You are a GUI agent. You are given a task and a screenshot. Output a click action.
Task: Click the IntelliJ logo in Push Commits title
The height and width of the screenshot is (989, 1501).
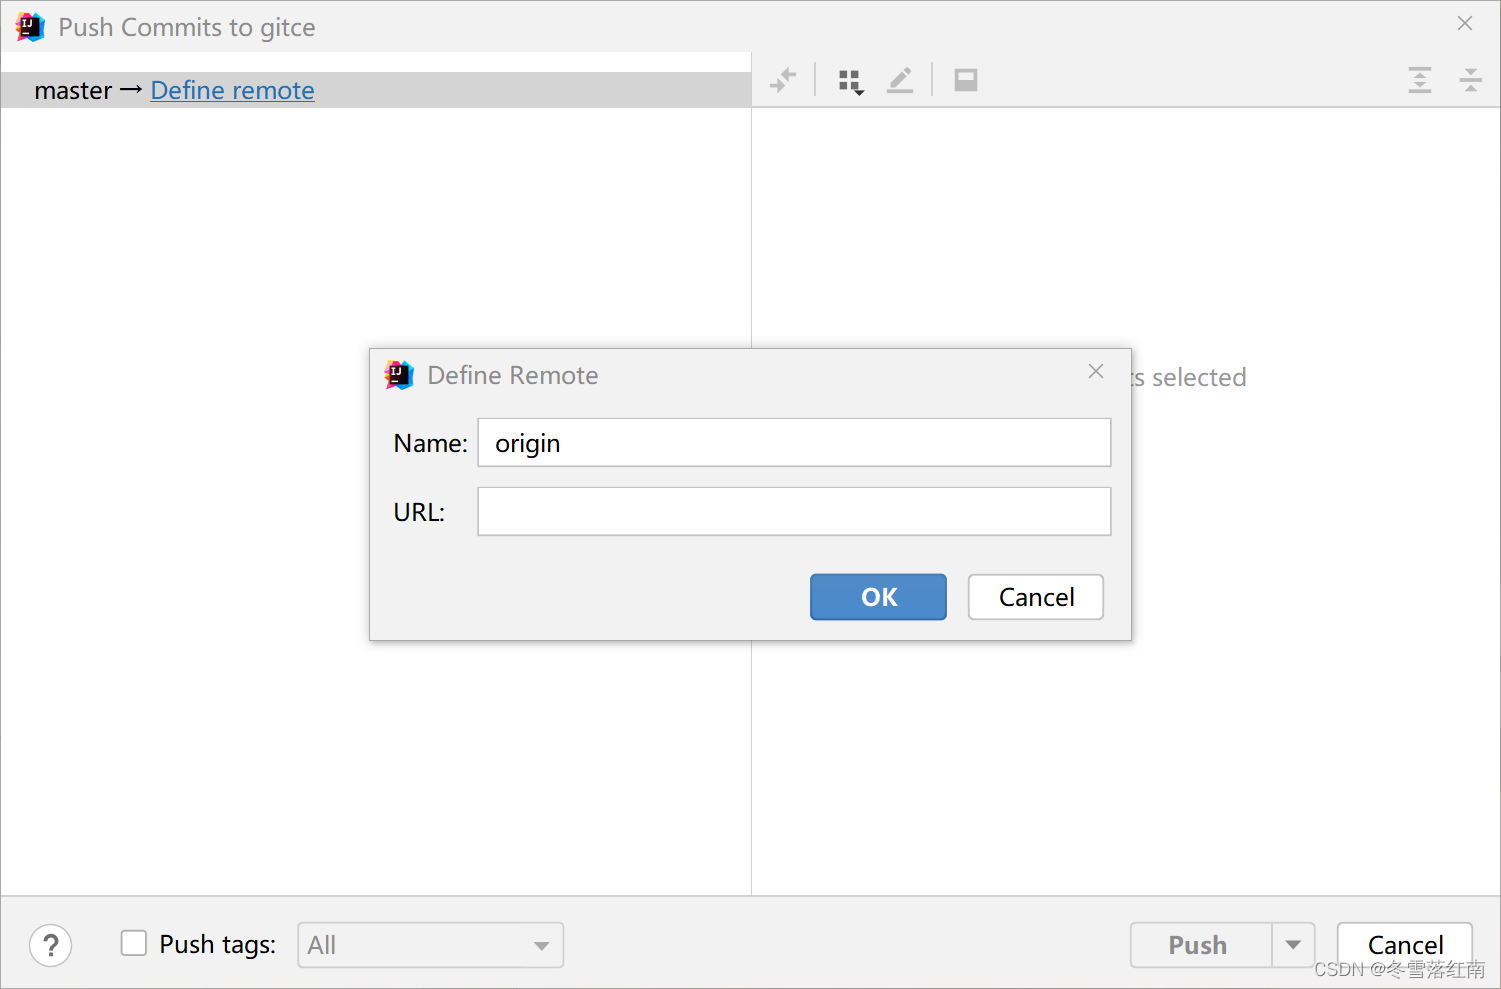coord(30,27)
